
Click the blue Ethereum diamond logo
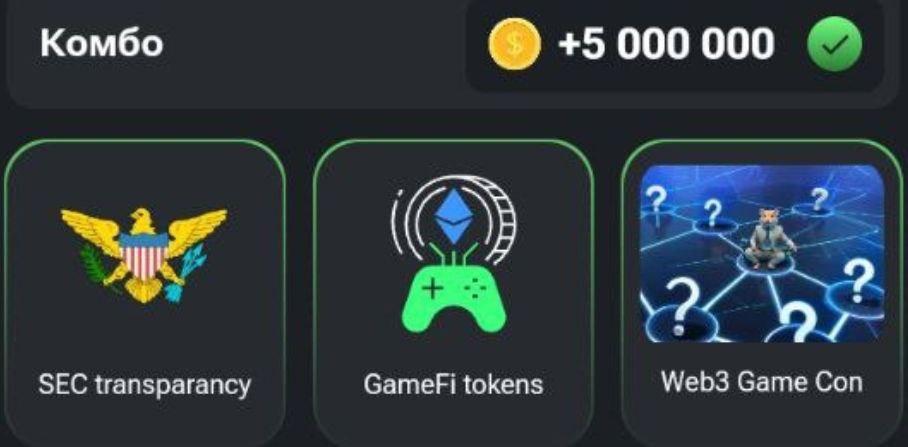click(454, 216)
